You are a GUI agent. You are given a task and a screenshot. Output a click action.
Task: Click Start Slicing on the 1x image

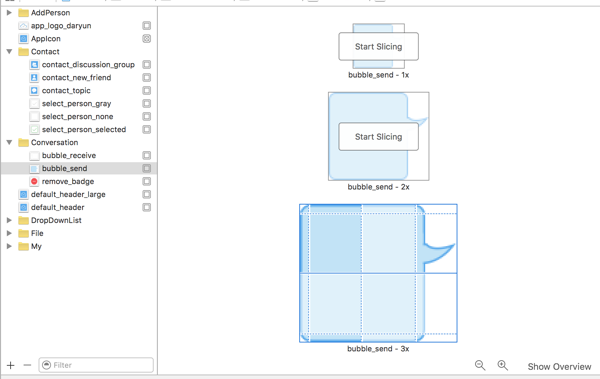point(378,47)
